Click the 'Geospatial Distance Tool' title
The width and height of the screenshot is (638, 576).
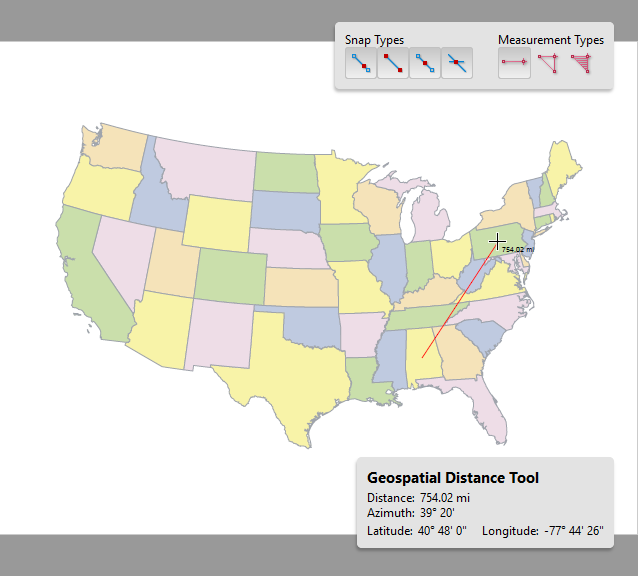pos(453,478)
